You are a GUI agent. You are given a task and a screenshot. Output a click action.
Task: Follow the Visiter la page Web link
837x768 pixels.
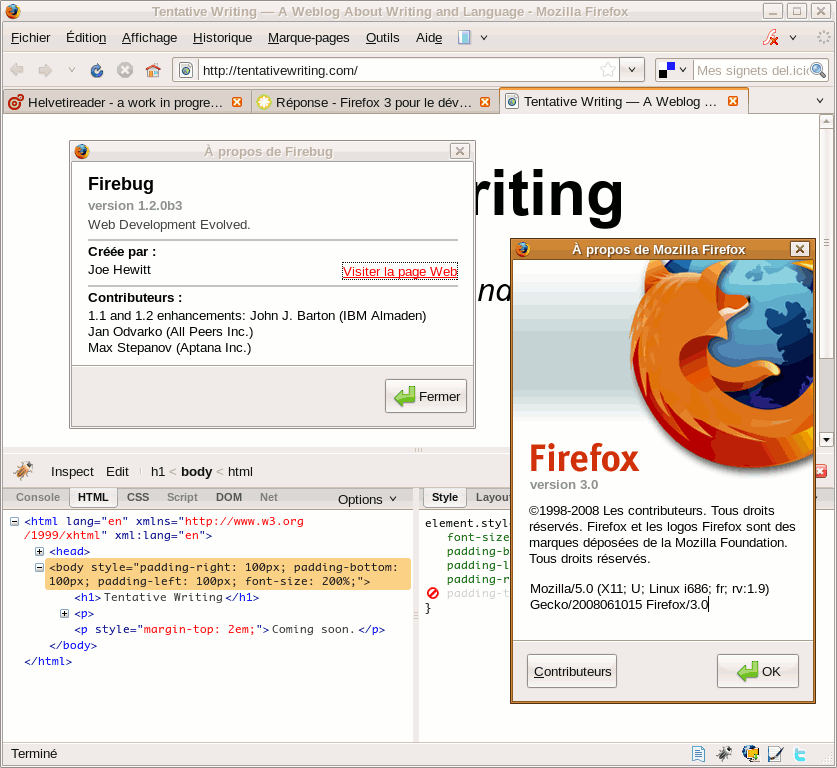pos(400,271)
